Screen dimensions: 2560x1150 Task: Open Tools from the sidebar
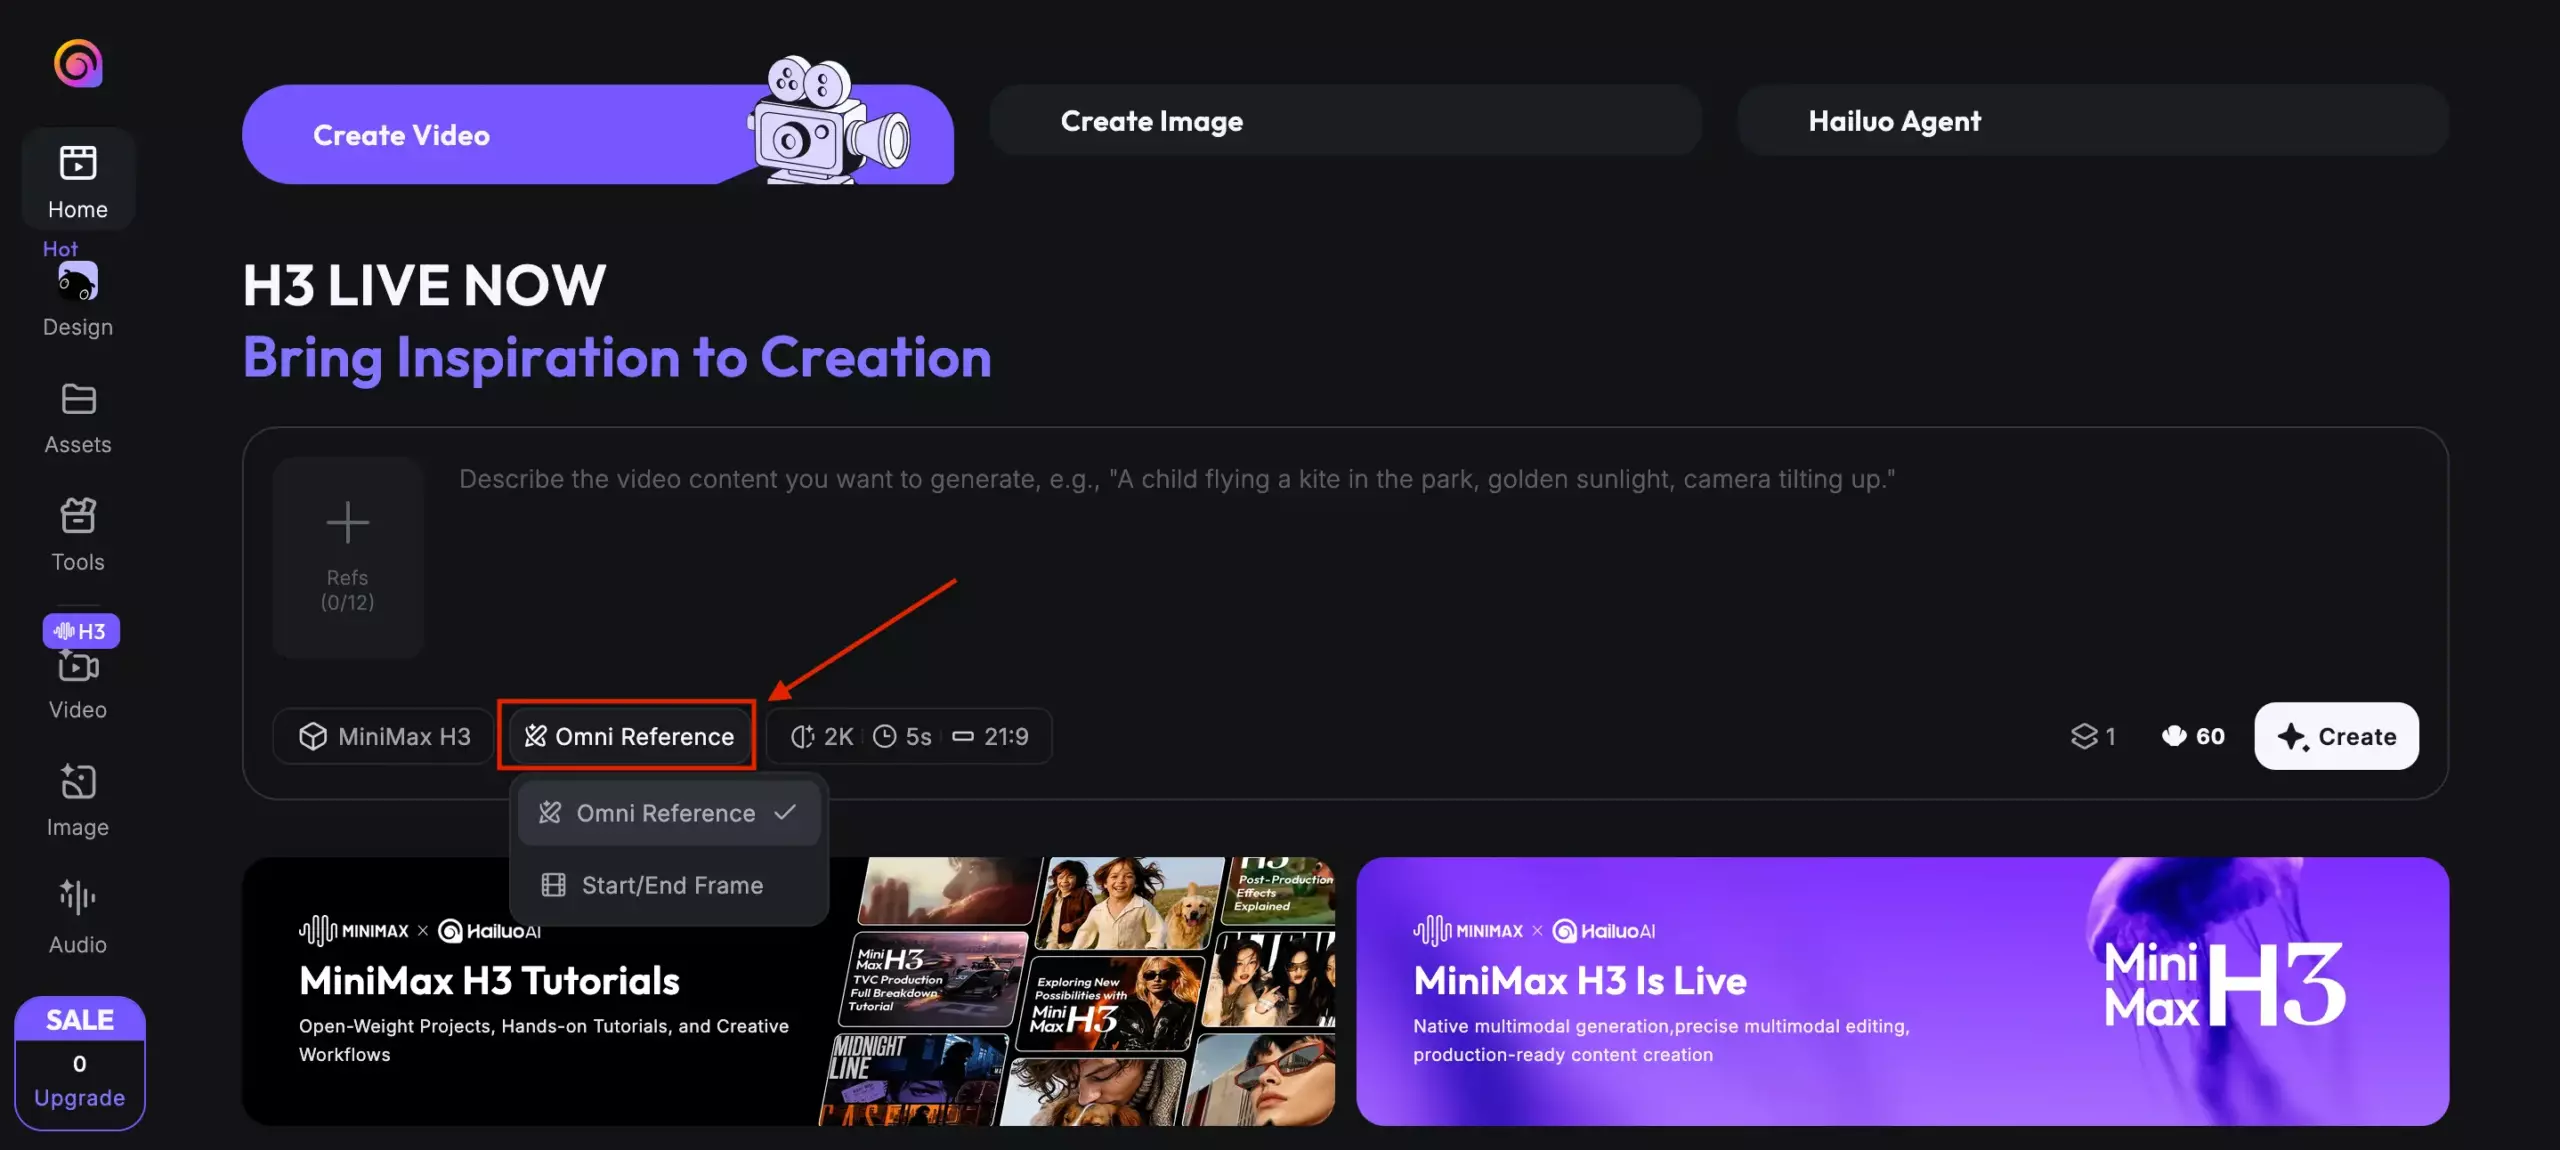(78, 536)
